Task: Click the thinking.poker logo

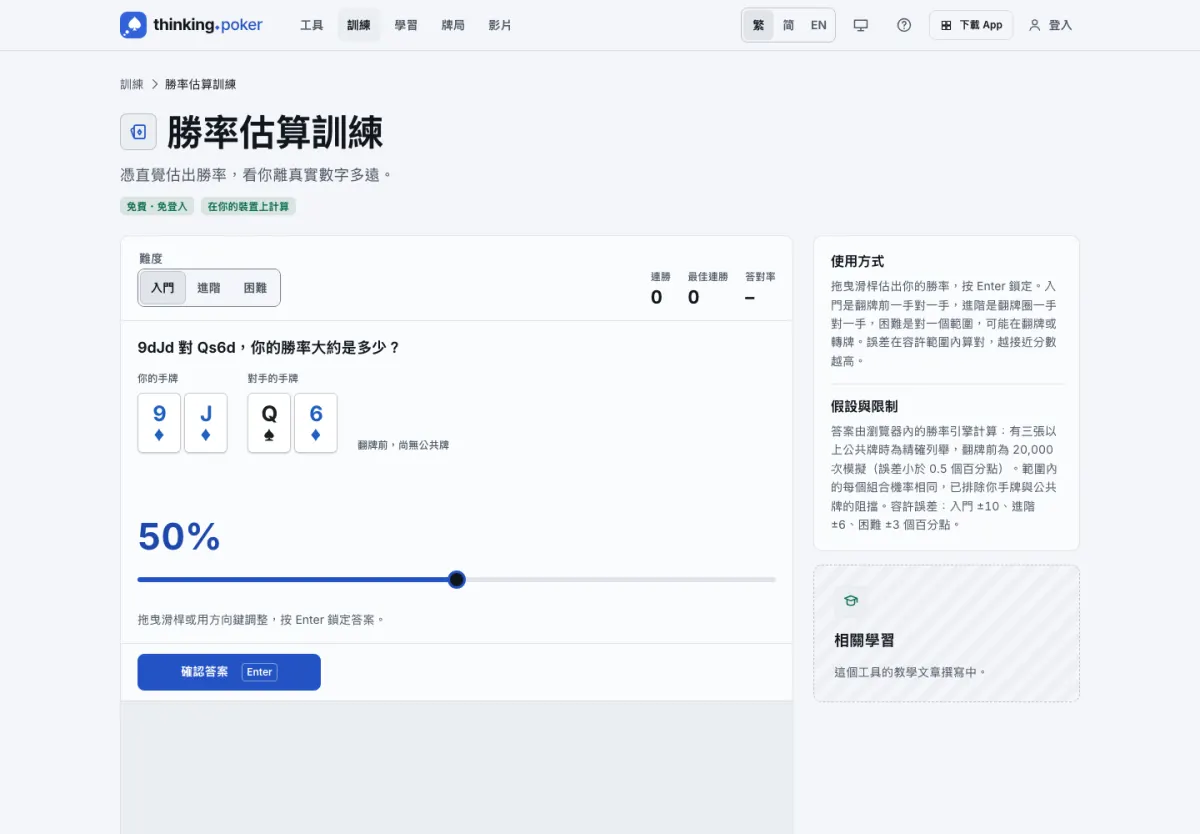Action: pos(191,25)
